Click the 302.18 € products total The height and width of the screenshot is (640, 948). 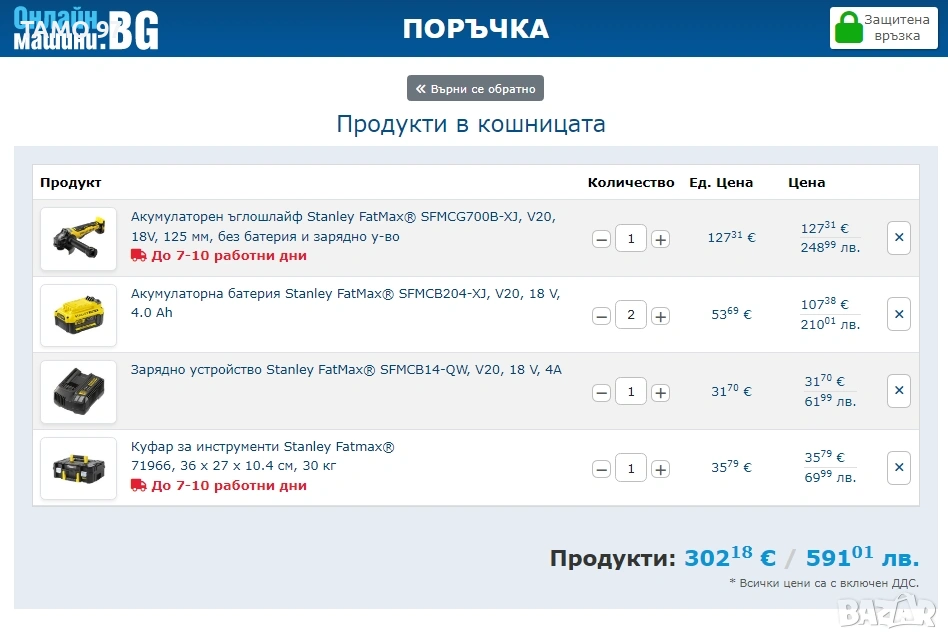click(x=730, y=557)
